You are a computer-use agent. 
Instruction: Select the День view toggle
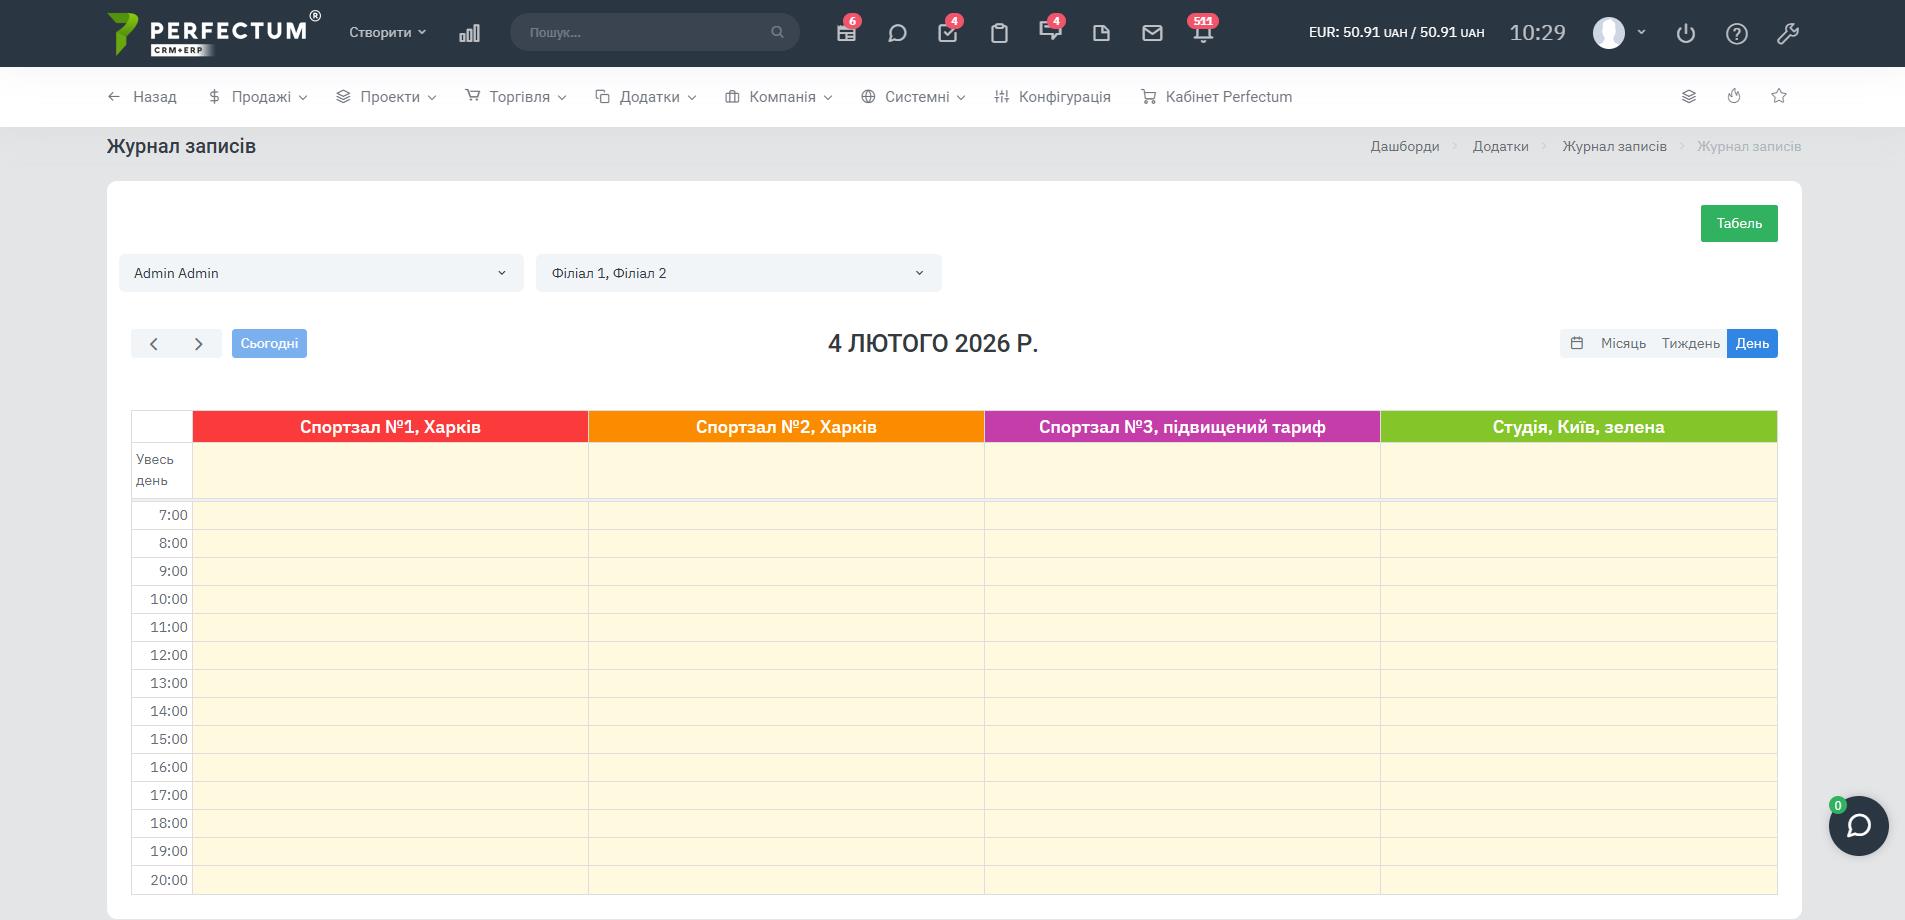[1752, 343]
